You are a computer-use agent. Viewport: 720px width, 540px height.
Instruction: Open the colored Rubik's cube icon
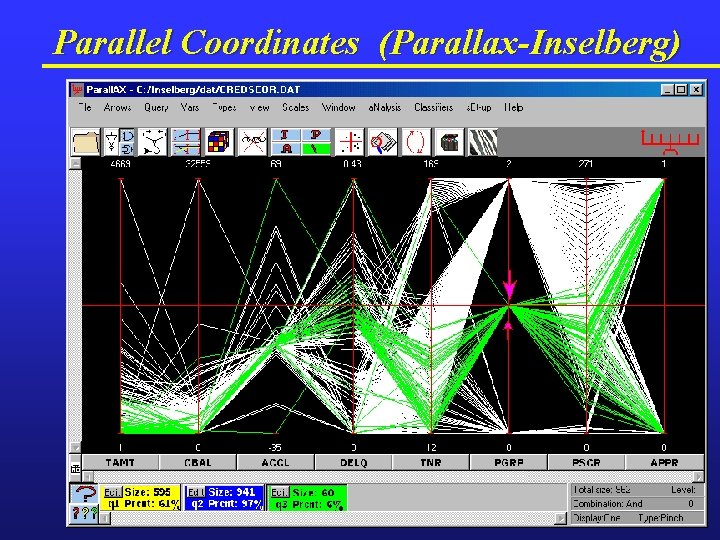tap(219, 142)
